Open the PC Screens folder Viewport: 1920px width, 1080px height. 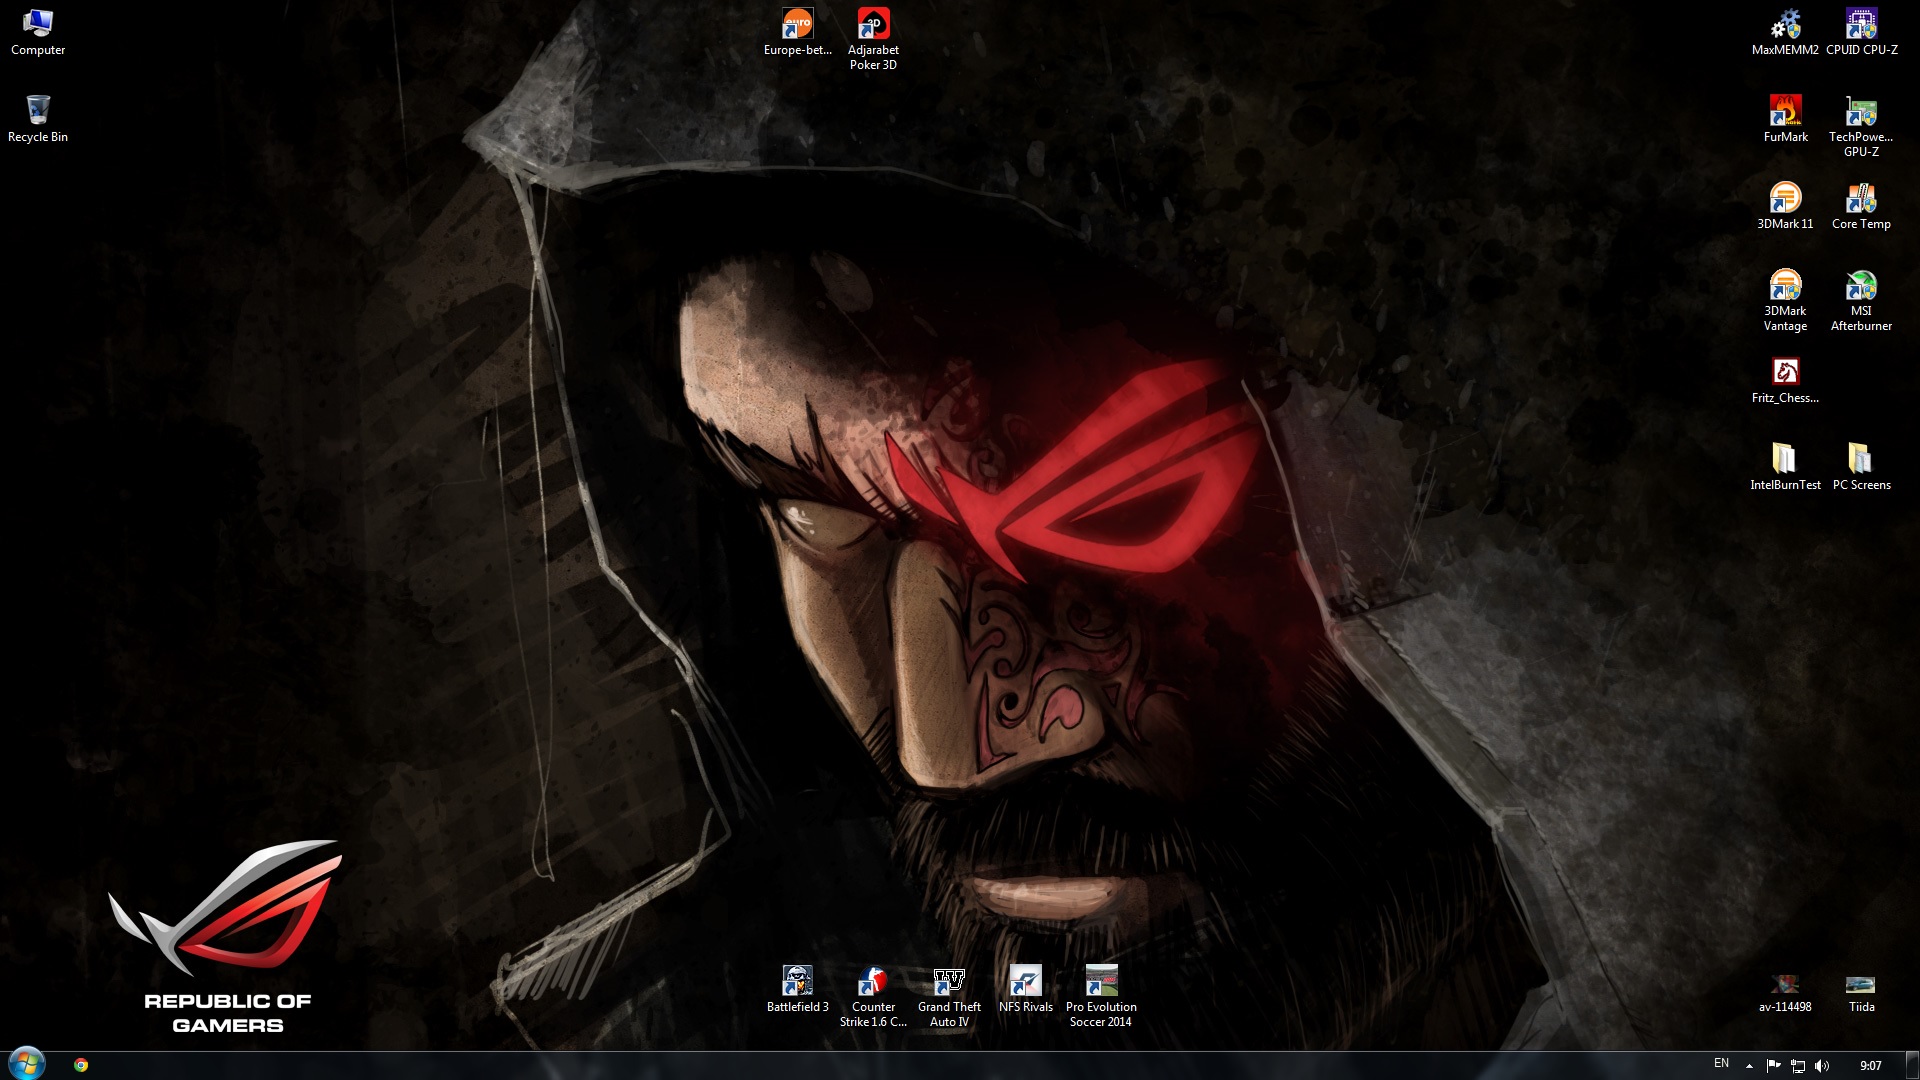point(1861,467)
